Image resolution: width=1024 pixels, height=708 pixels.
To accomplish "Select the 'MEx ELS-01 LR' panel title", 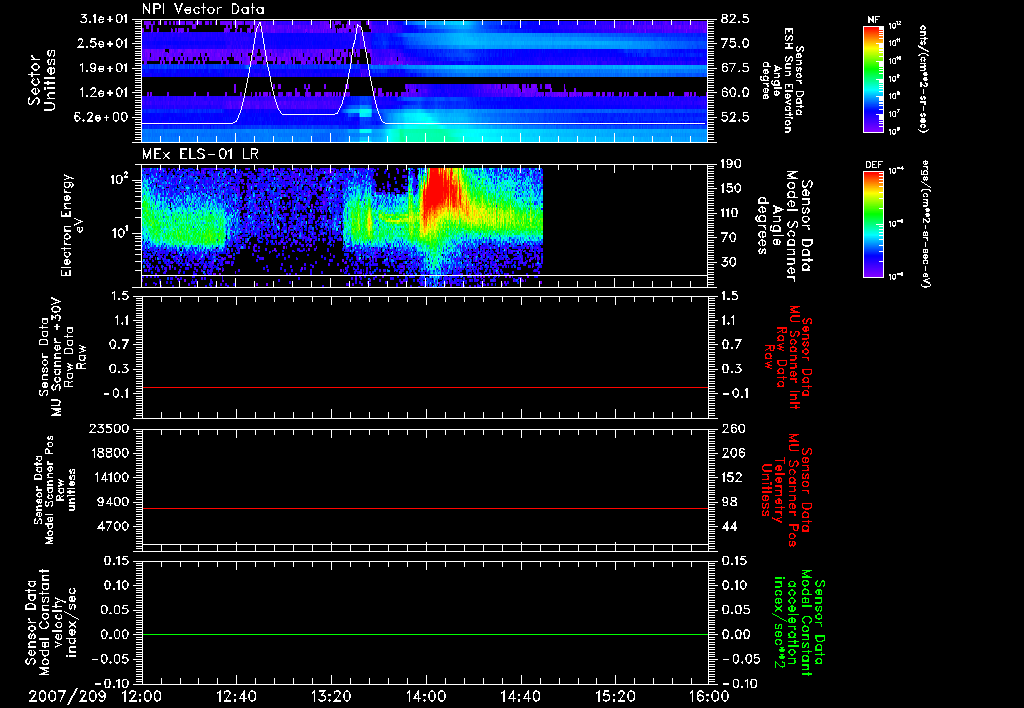I will tap(200, 155).
